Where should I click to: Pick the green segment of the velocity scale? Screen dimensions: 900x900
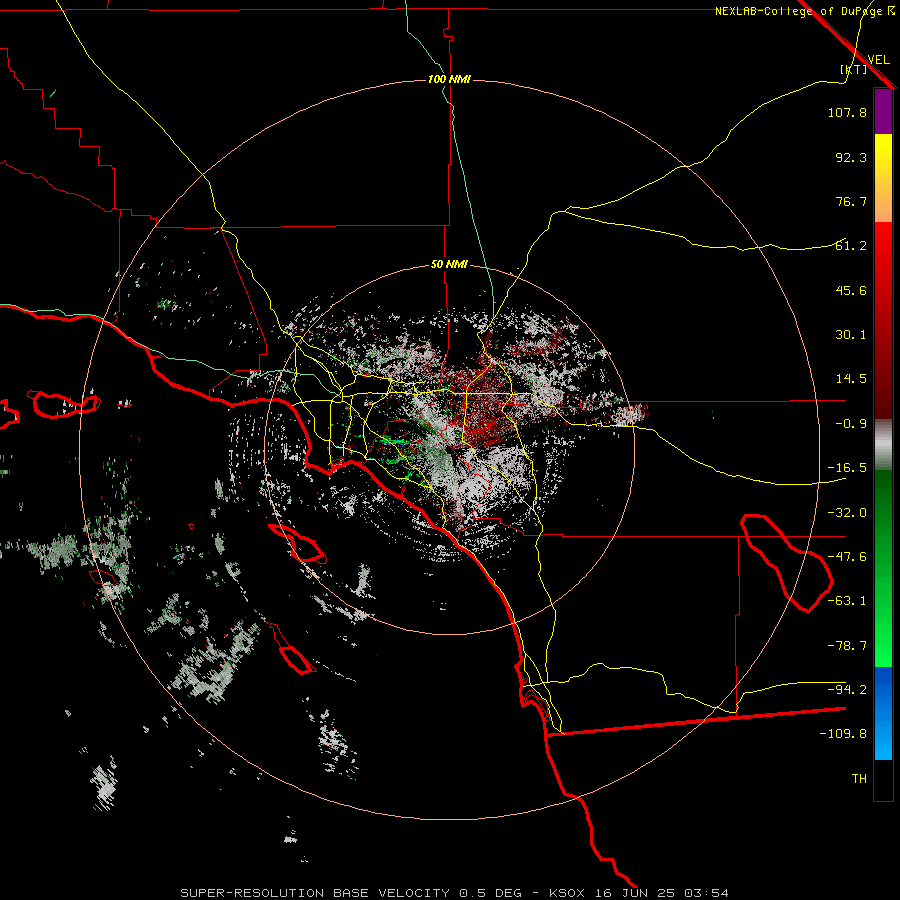coord(883,568)
